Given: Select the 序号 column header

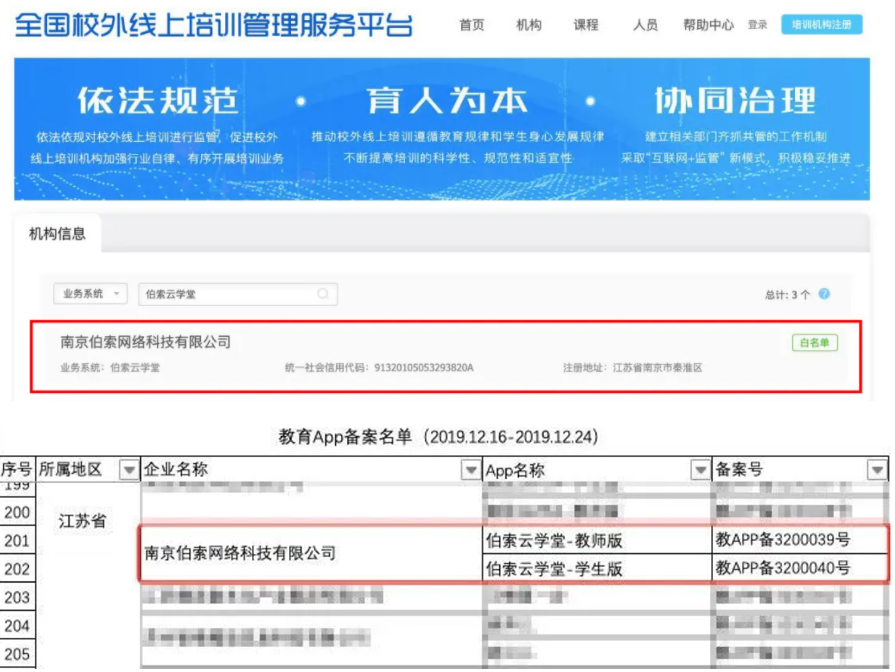Looking at the screenshot, I should 17,469.
